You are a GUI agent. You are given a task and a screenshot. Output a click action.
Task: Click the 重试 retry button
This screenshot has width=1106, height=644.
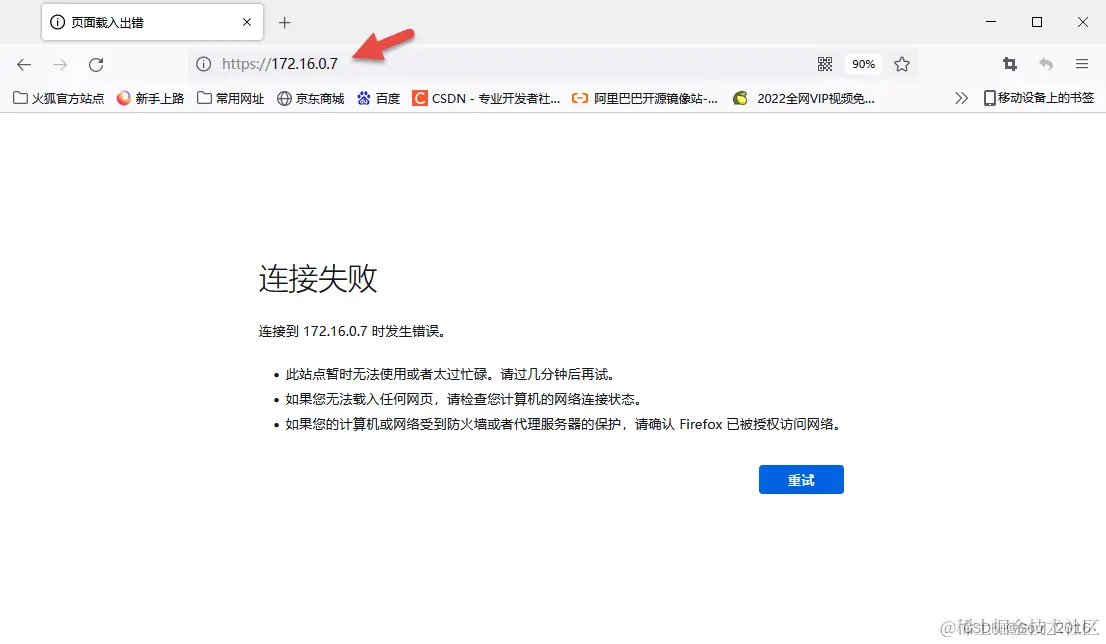point(800,479)
